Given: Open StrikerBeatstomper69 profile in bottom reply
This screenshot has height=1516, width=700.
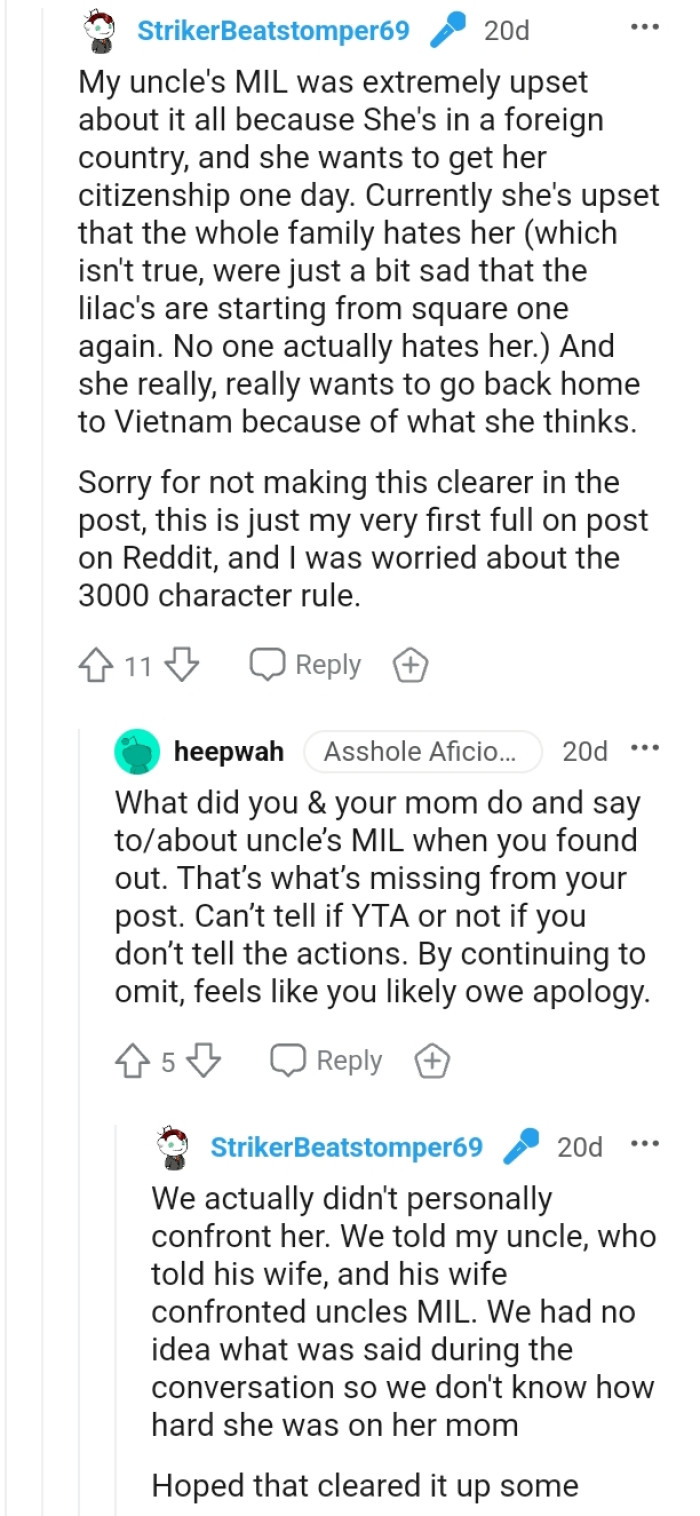Looking at the screenshot, I should 346,1147.
